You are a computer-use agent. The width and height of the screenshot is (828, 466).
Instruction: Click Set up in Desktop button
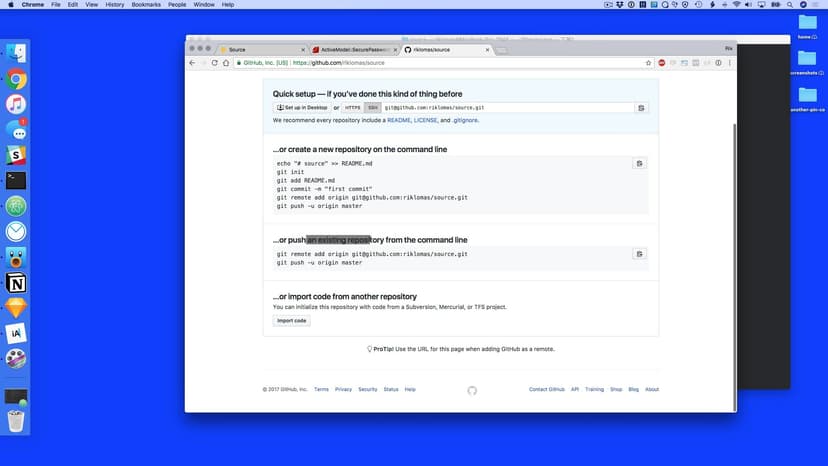[302, 107]
